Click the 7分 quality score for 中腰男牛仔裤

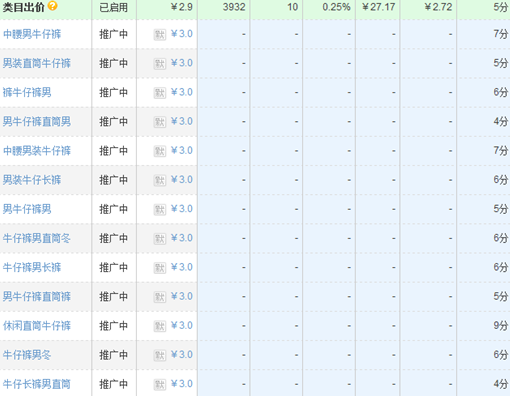[501, 34]
